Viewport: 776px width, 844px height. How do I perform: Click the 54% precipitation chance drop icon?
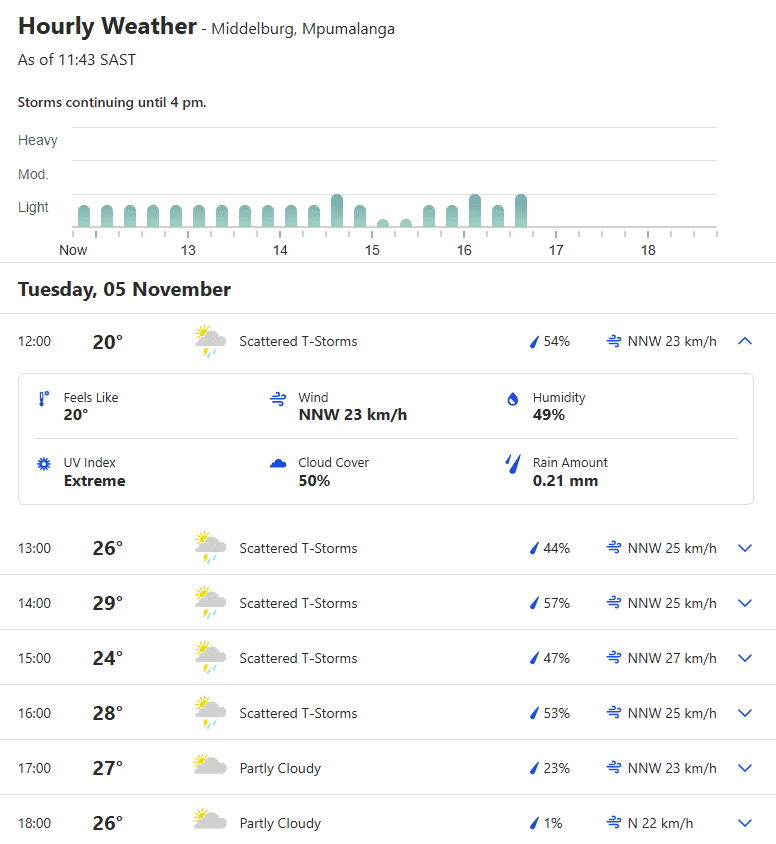[x=534, y=341]
